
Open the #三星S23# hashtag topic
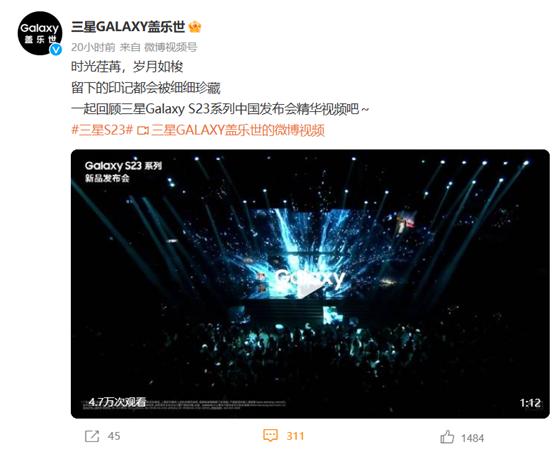(102, 130)
